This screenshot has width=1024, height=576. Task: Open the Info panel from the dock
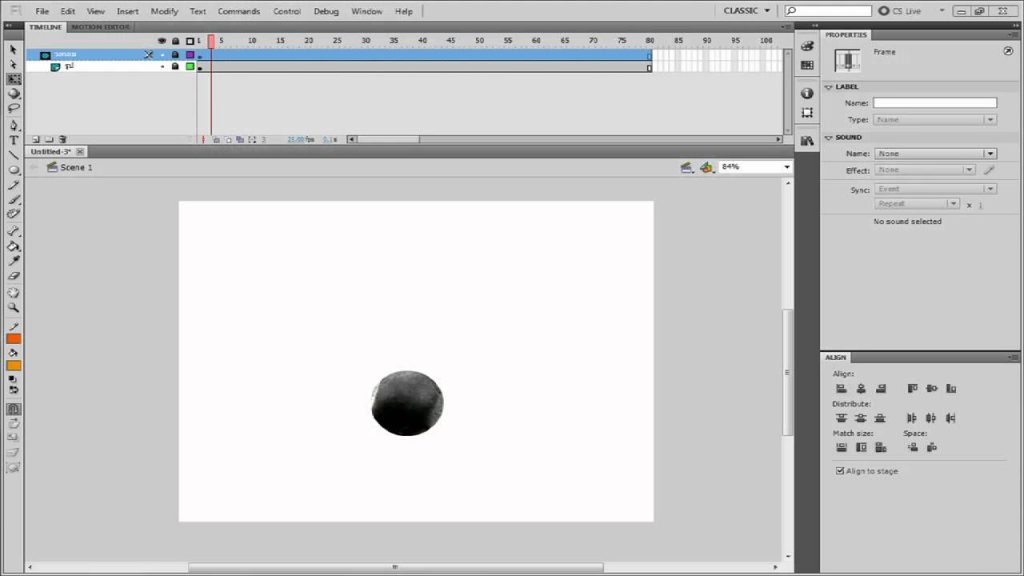807,93
